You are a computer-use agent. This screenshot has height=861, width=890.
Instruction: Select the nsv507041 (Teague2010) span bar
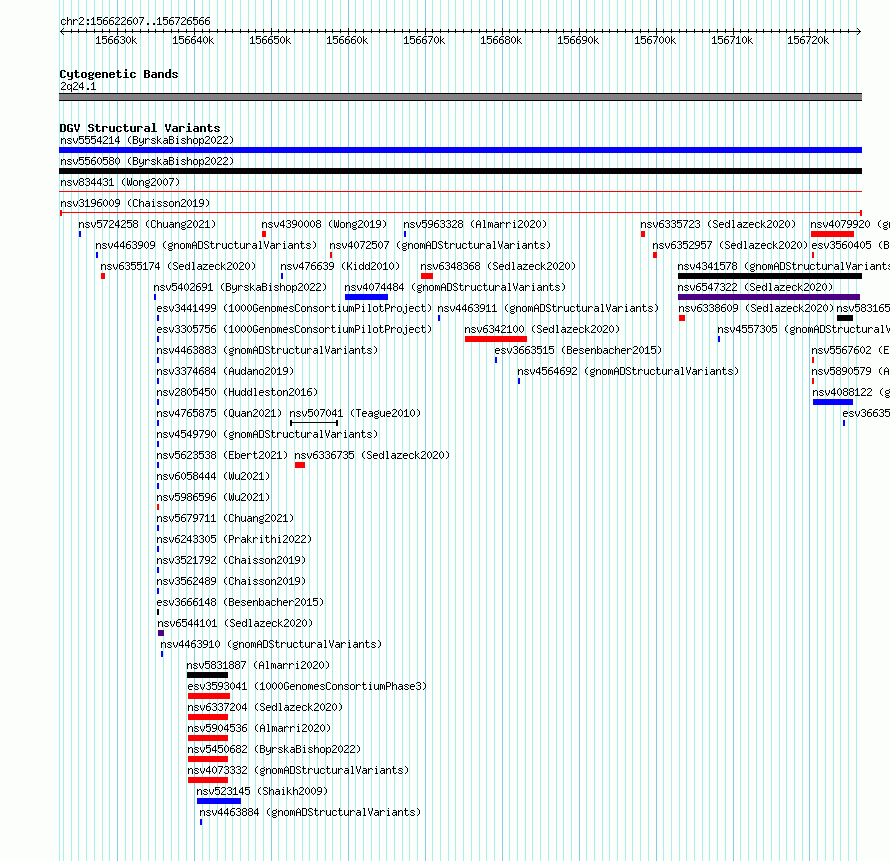pos(314,423)
